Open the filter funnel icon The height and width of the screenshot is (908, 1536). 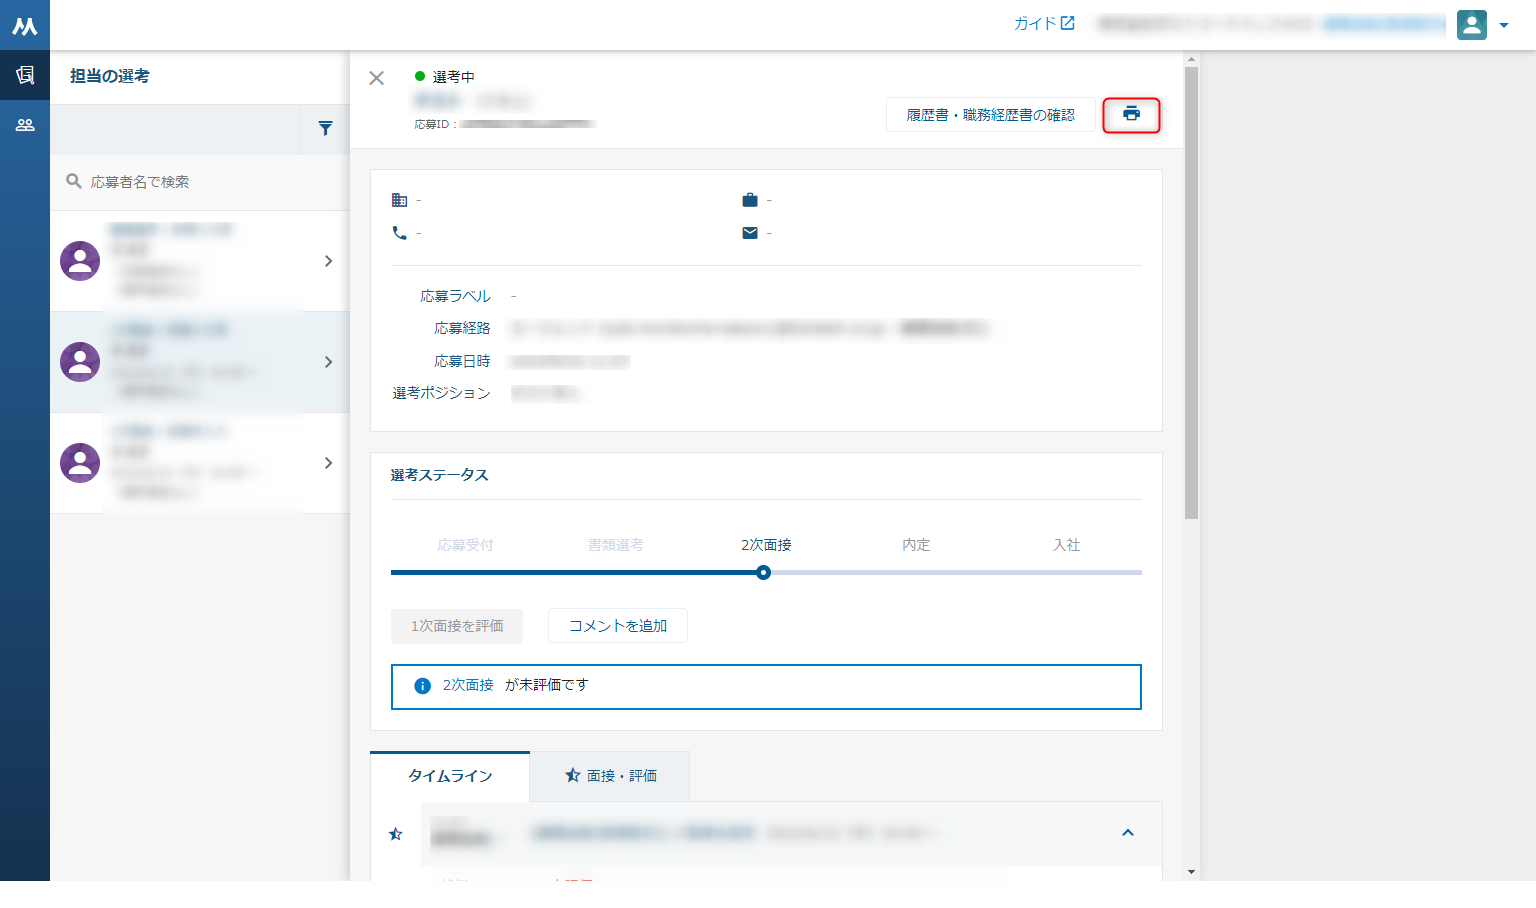(325, 128)
